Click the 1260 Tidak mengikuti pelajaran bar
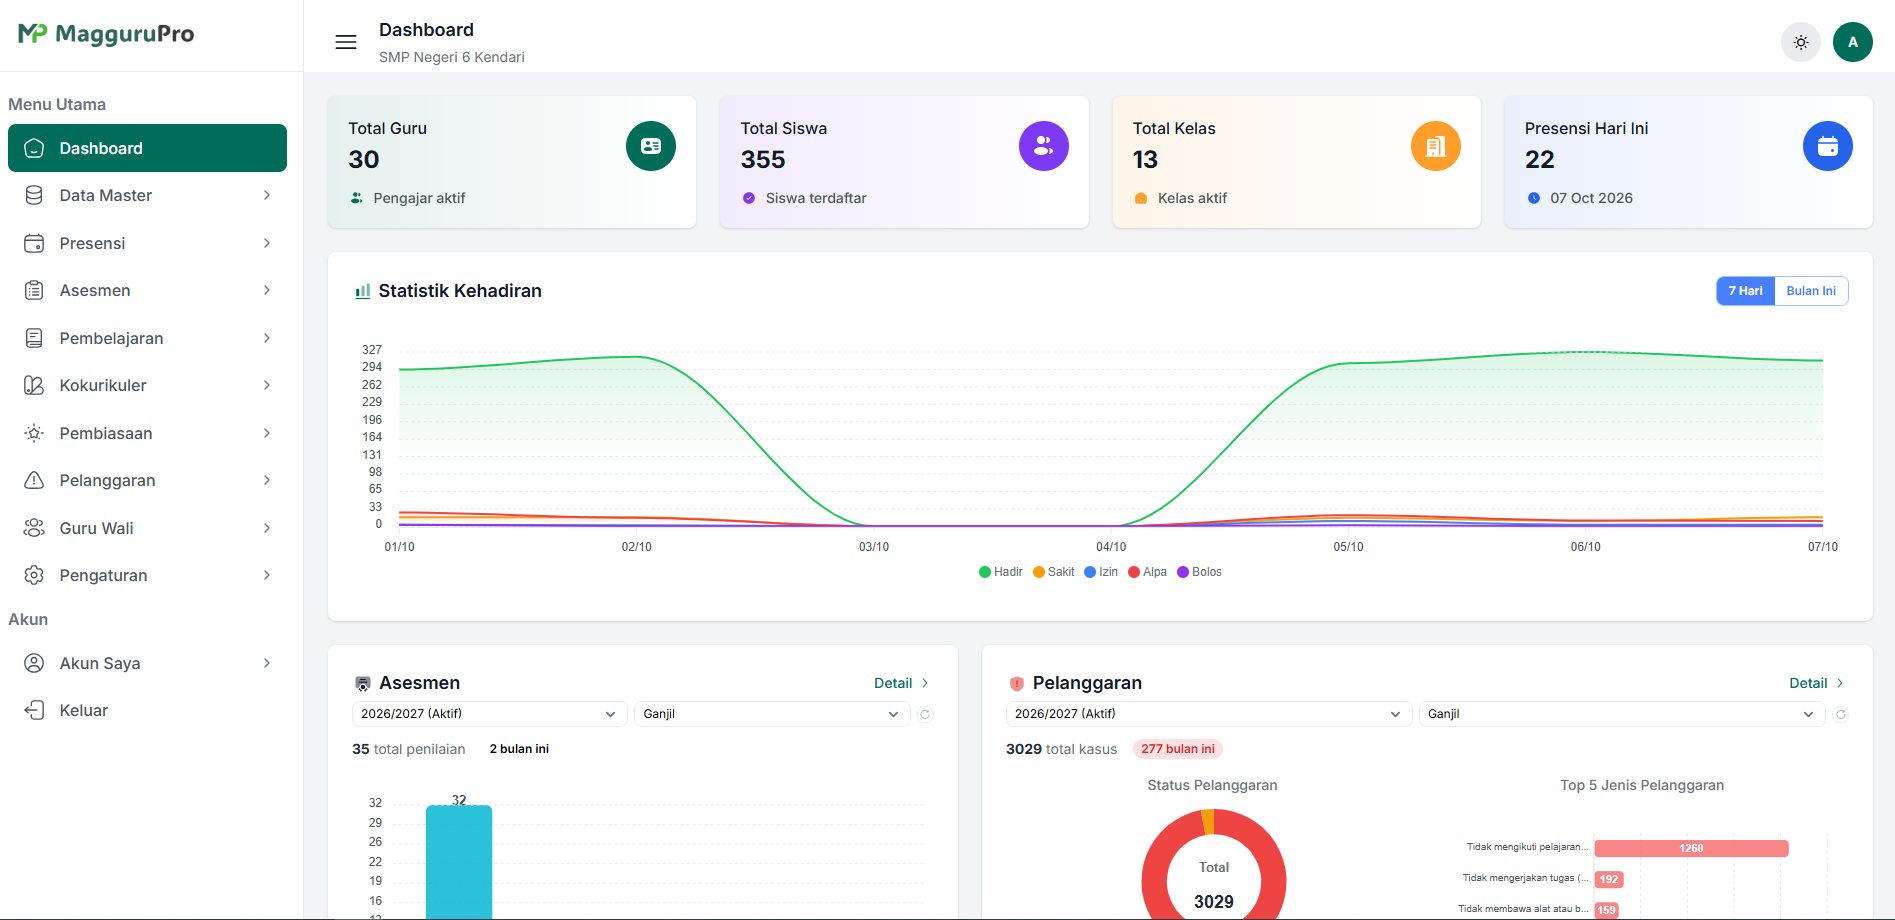Image resolution: width=1895 pixels, height=920 pixels. point(1691,848)
